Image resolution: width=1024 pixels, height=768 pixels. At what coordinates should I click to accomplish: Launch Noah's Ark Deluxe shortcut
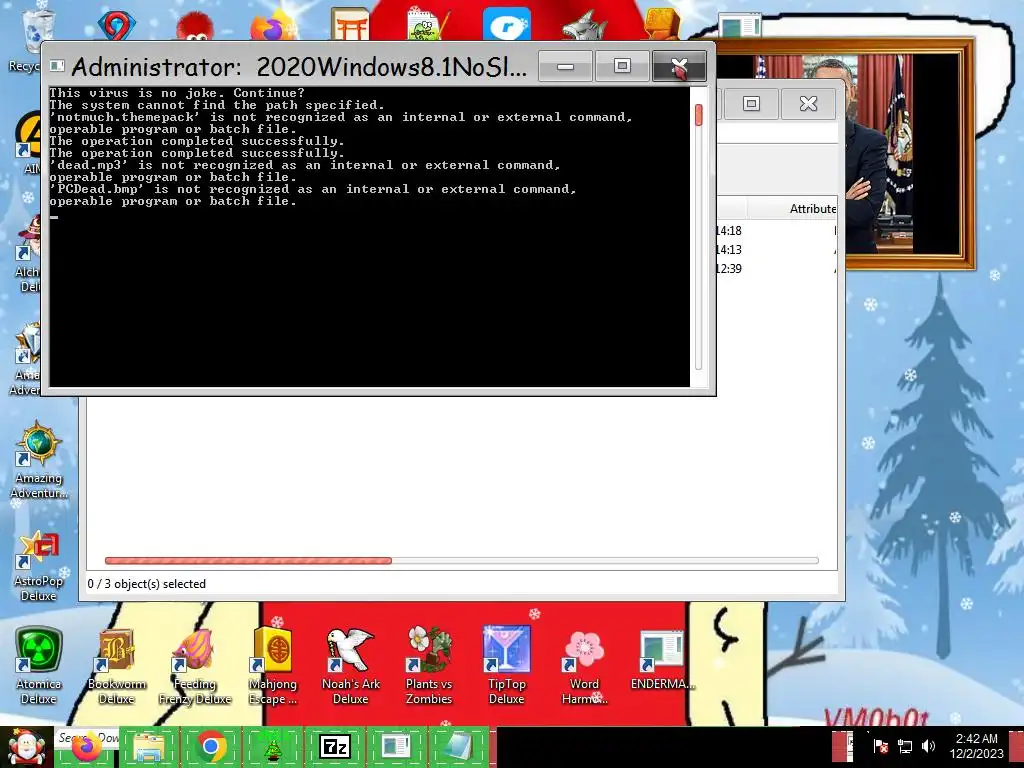tap(351, 666)
